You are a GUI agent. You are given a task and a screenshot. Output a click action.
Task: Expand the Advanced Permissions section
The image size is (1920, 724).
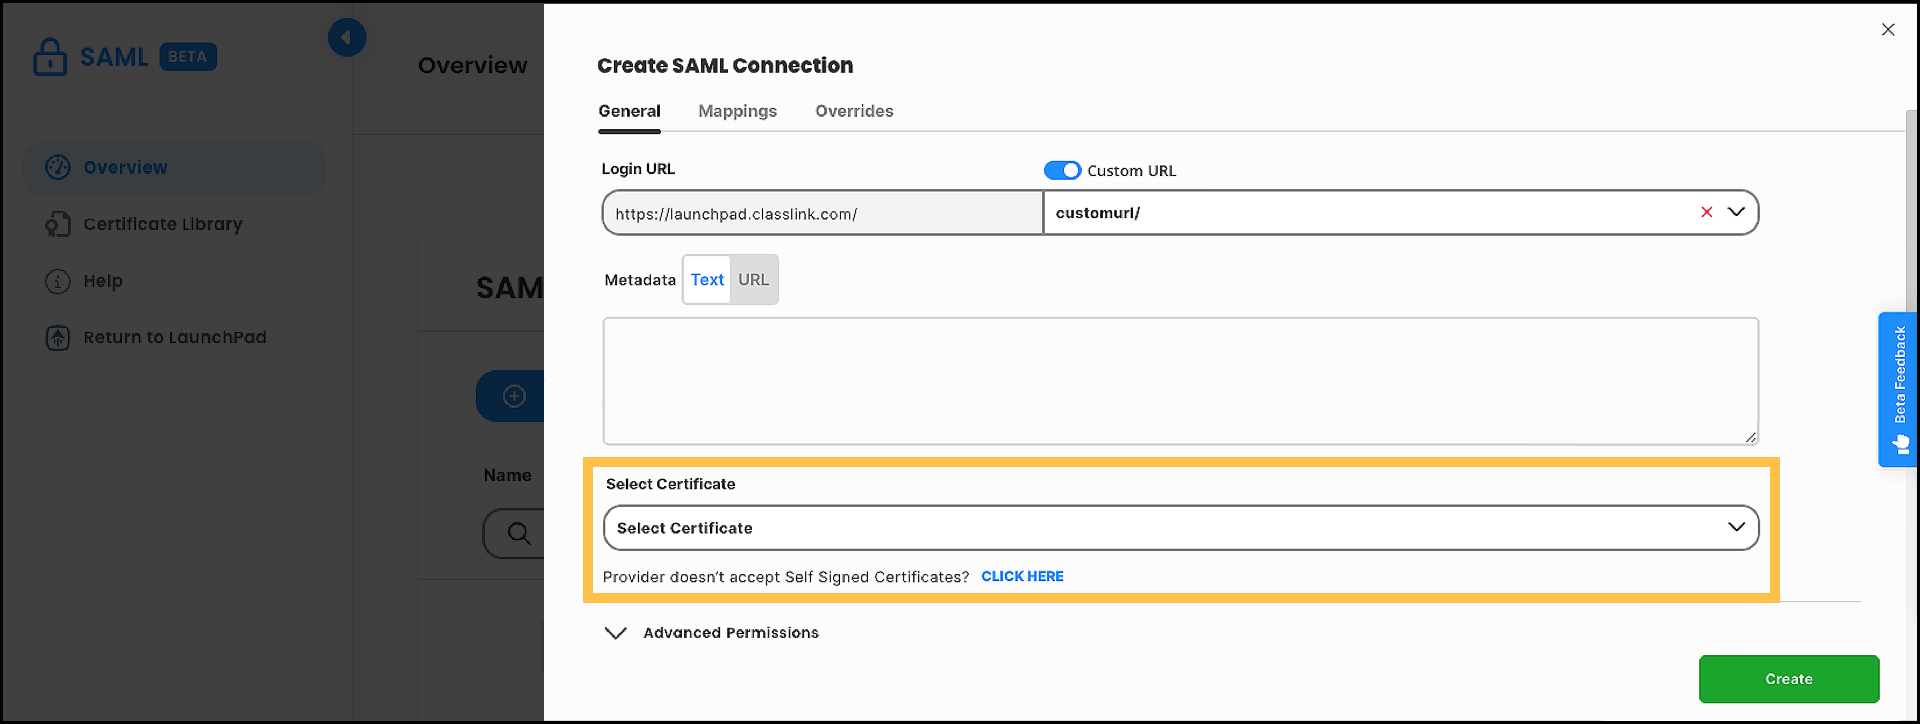coord(616,633)
